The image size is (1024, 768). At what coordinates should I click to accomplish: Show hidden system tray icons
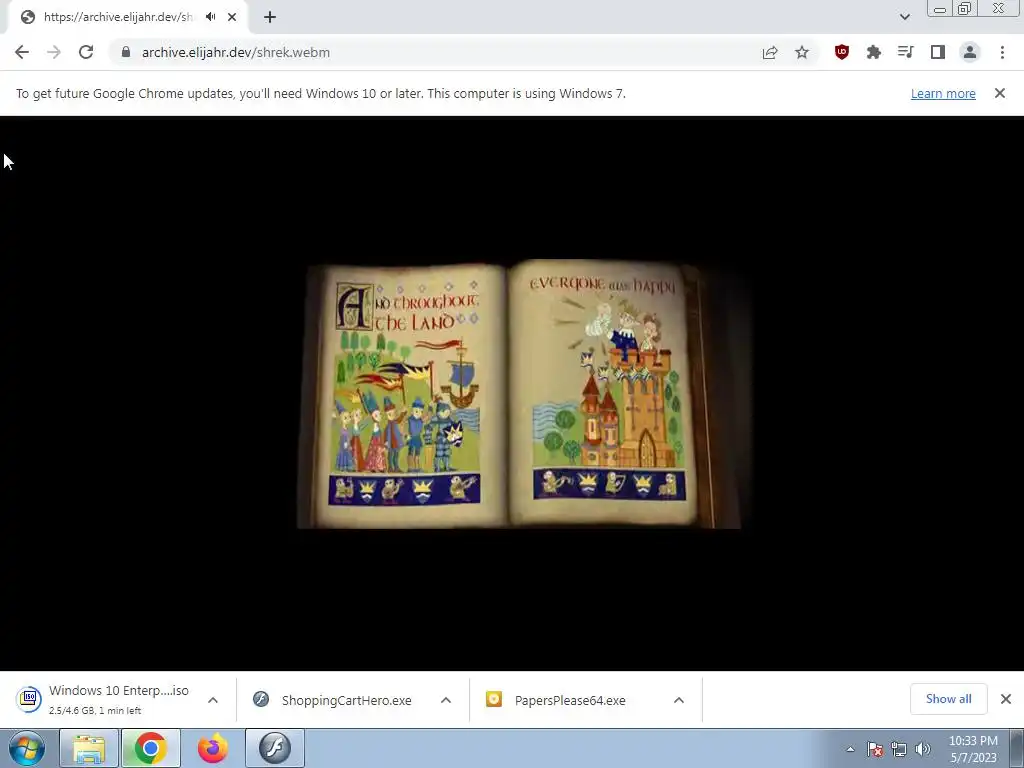[x=850, y=749]
